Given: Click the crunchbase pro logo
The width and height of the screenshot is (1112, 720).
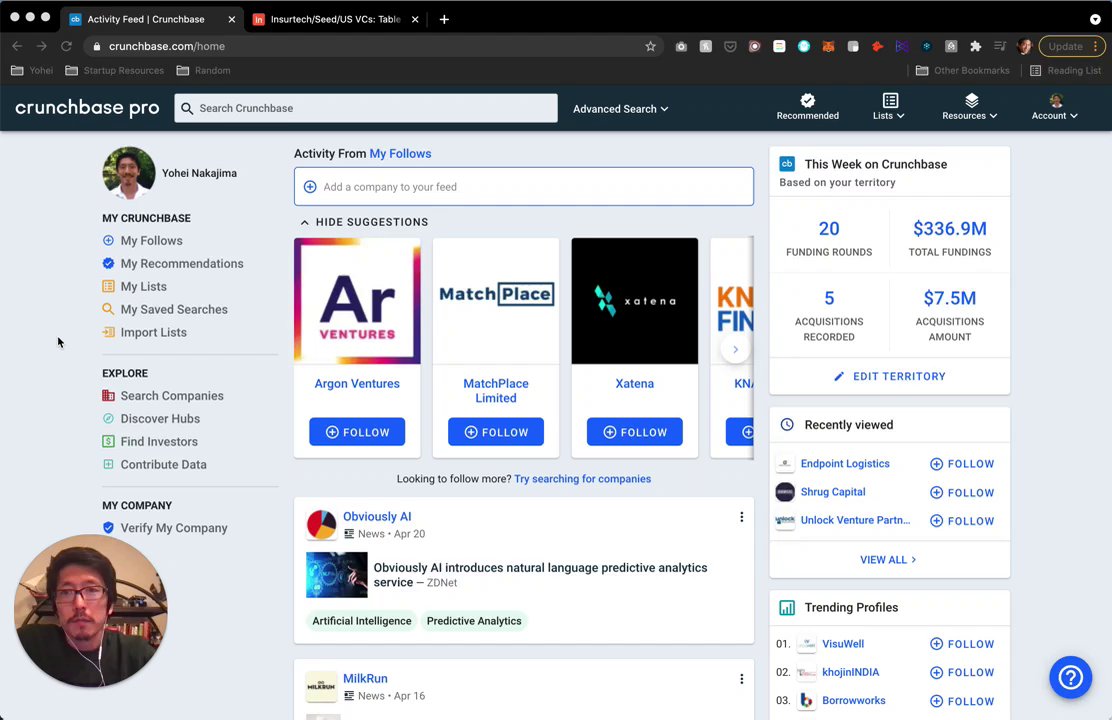Looking at the screenshot, I should pyautogui.click(x=87, y=108).
